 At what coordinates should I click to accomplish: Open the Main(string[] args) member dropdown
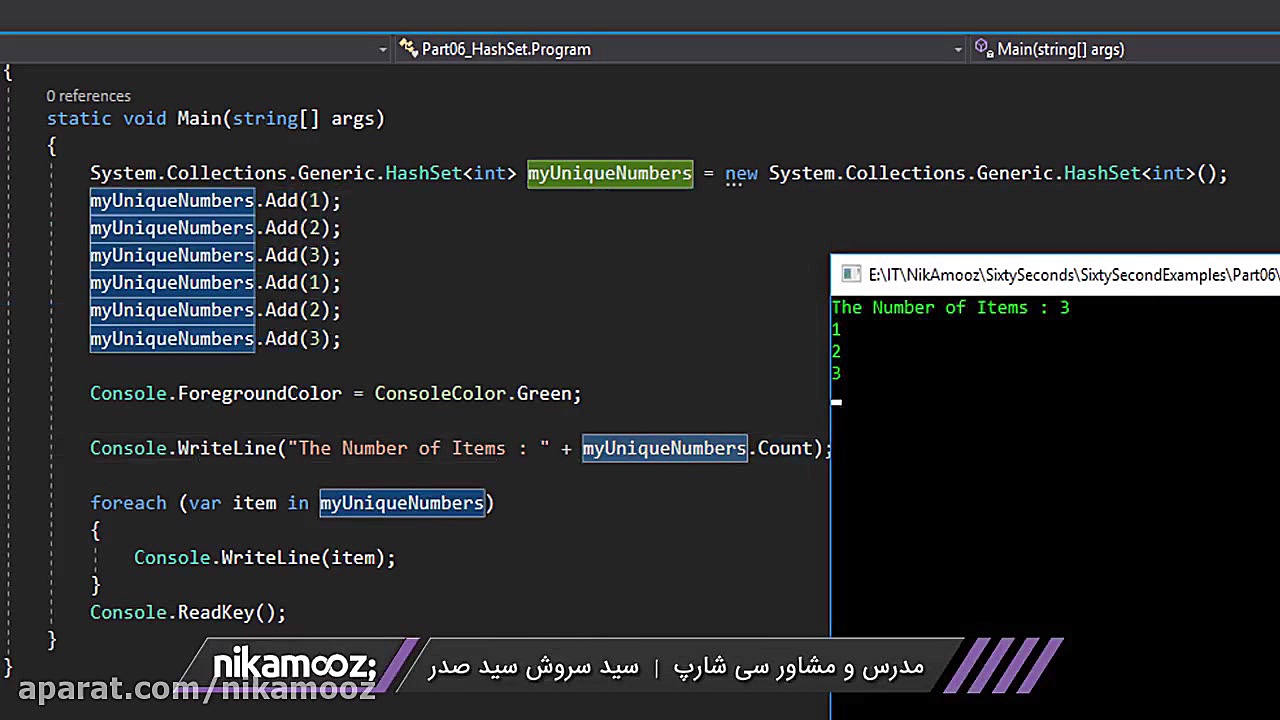1125,49
